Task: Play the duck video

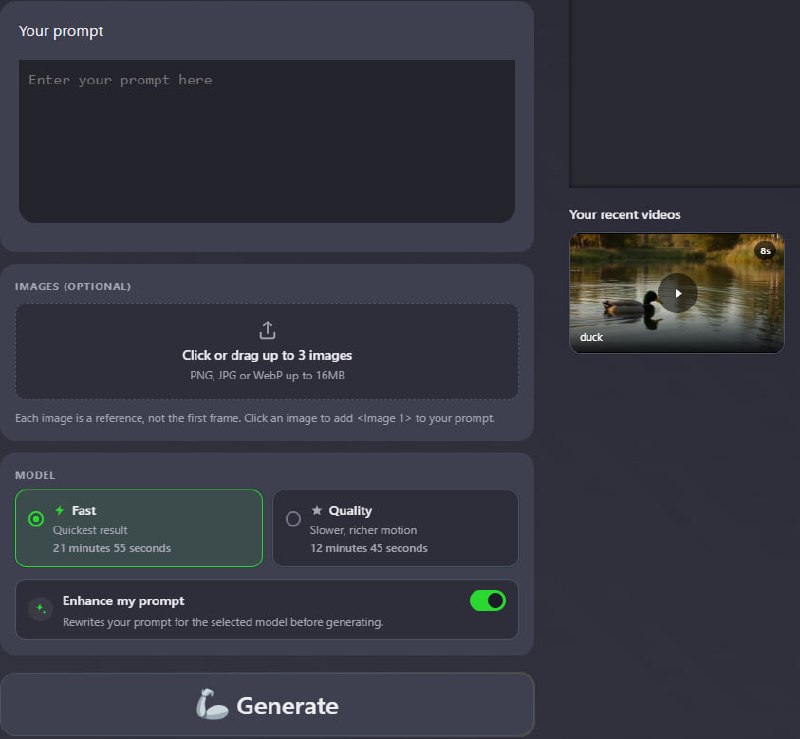Action: pos(678,293)
